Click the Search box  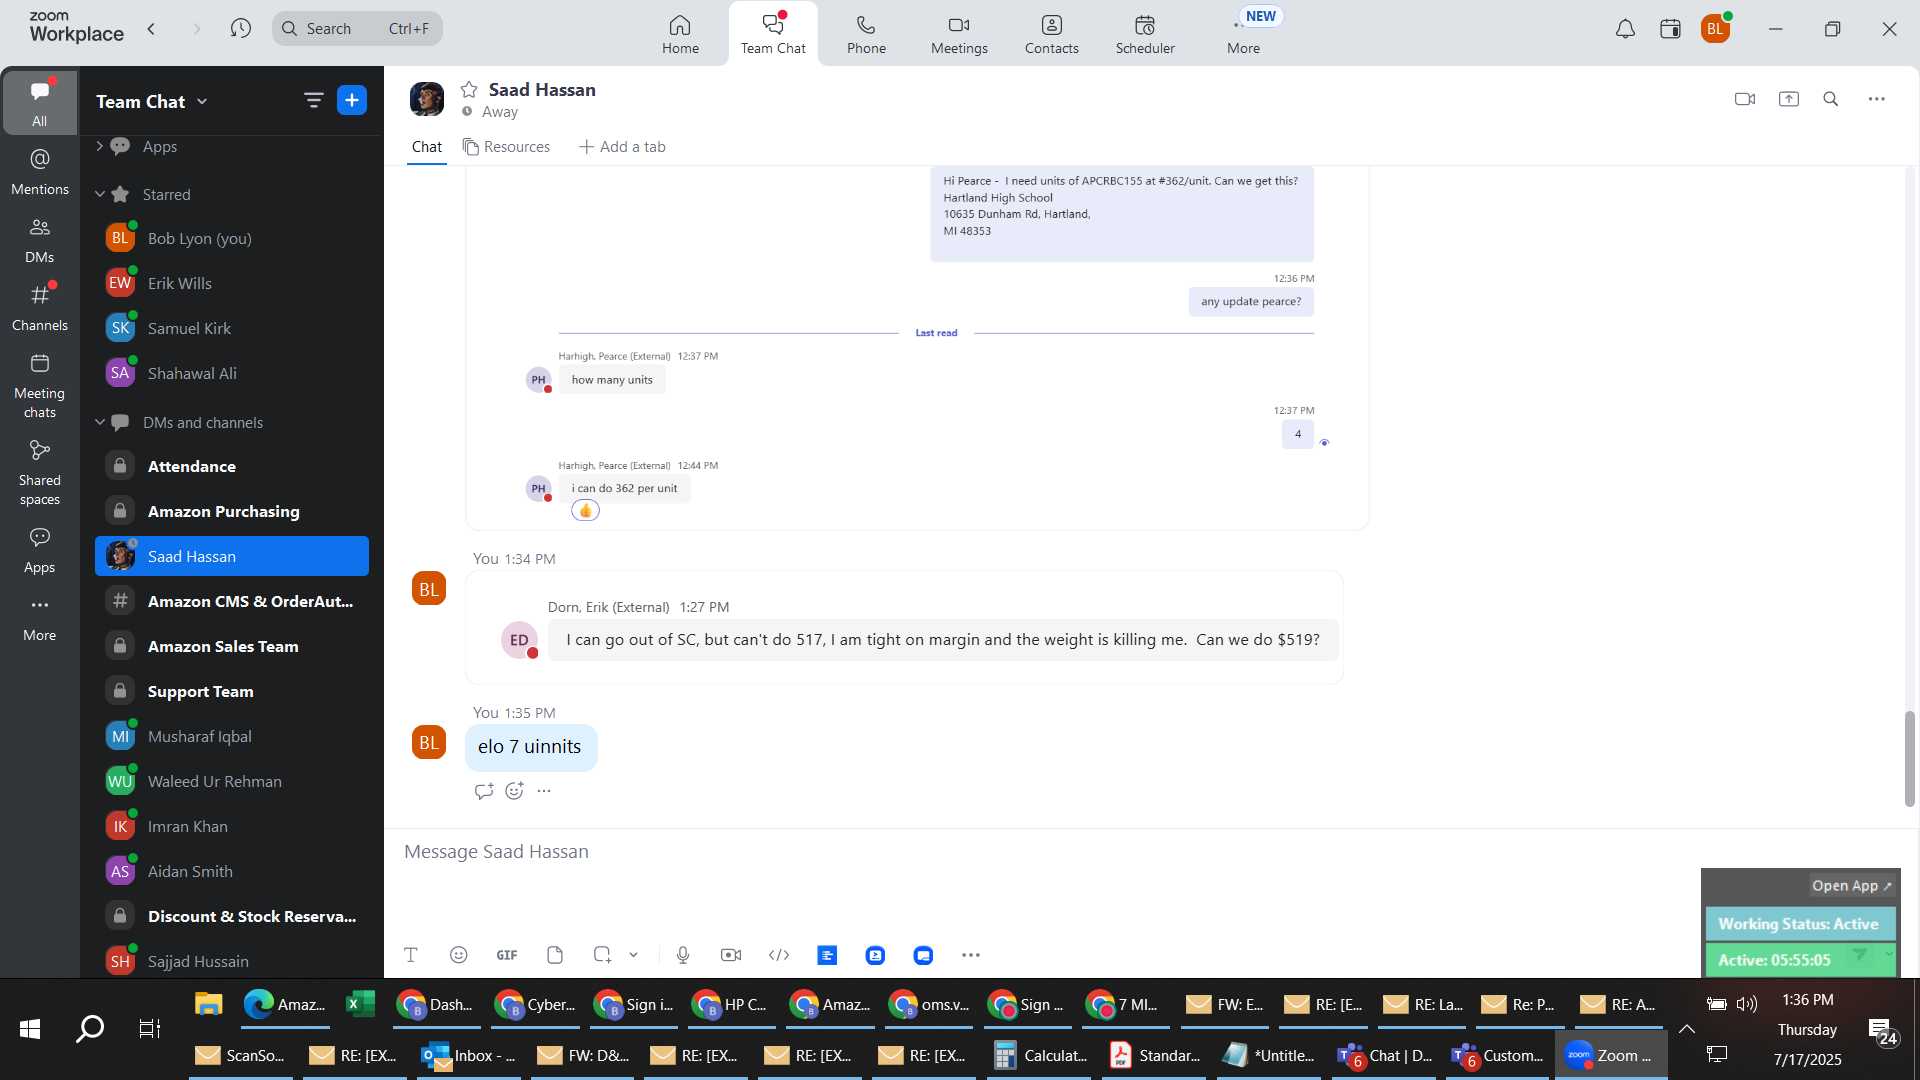click(x=357, y=29)
